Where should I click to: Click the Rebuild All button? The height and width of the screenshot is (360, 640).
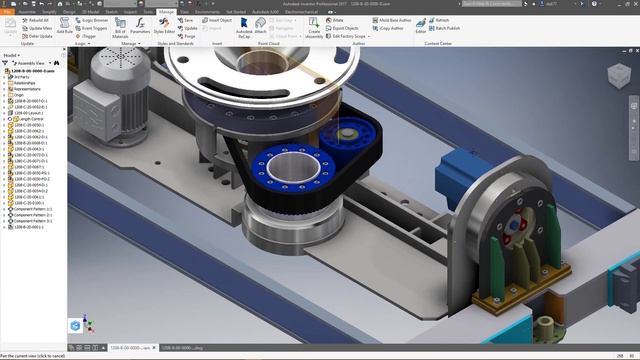click(36, 20)
